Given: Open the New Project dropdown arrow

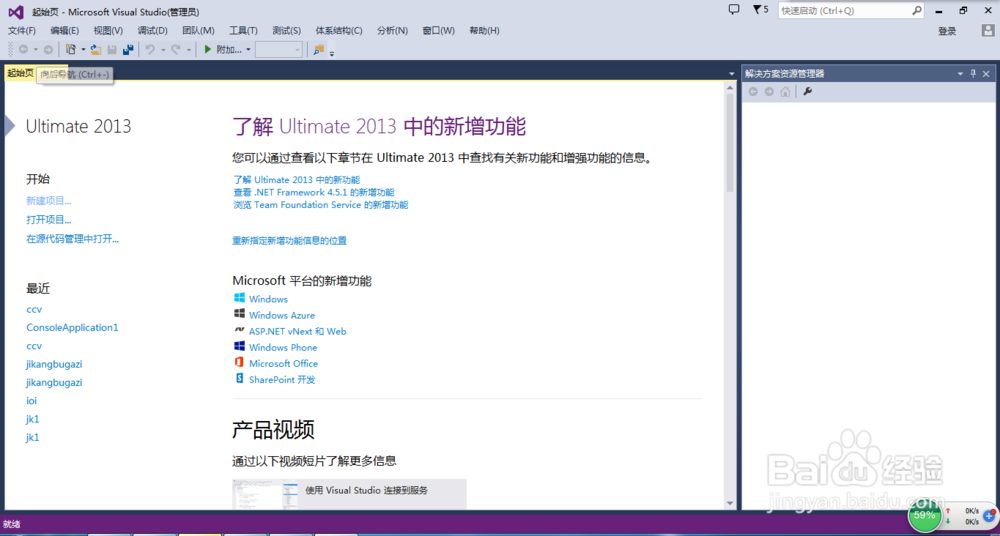Looking at the screenshot, I should click(83, 49).
